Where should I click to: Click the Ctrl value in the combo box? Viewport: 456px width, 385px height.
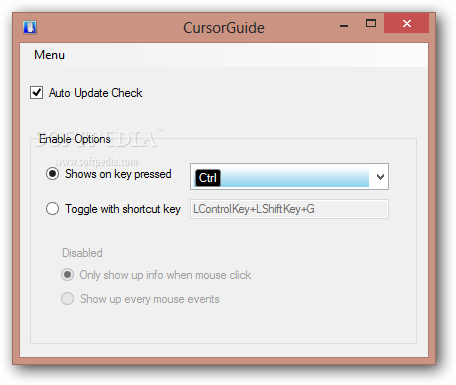[208, 178]
